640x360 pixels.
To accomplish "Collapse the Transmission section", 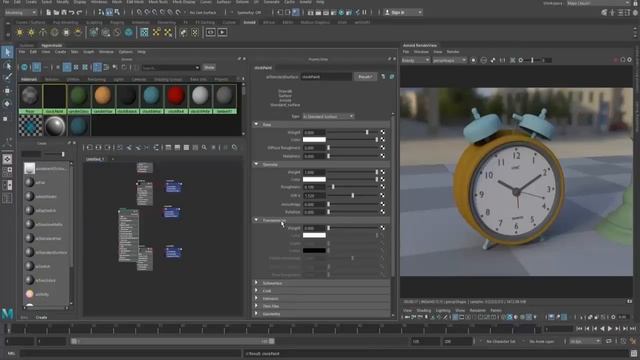I will pyautogui.click(x=256, y=220).
